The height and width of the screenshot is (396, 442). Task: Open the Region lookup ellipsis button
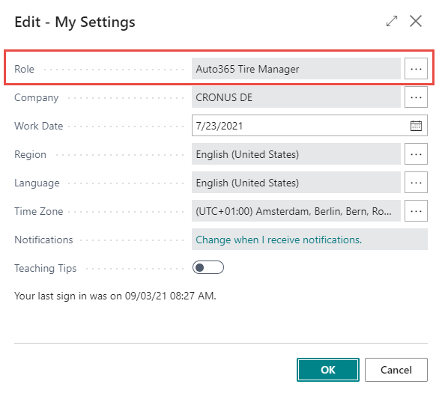(x=416, y=154)
